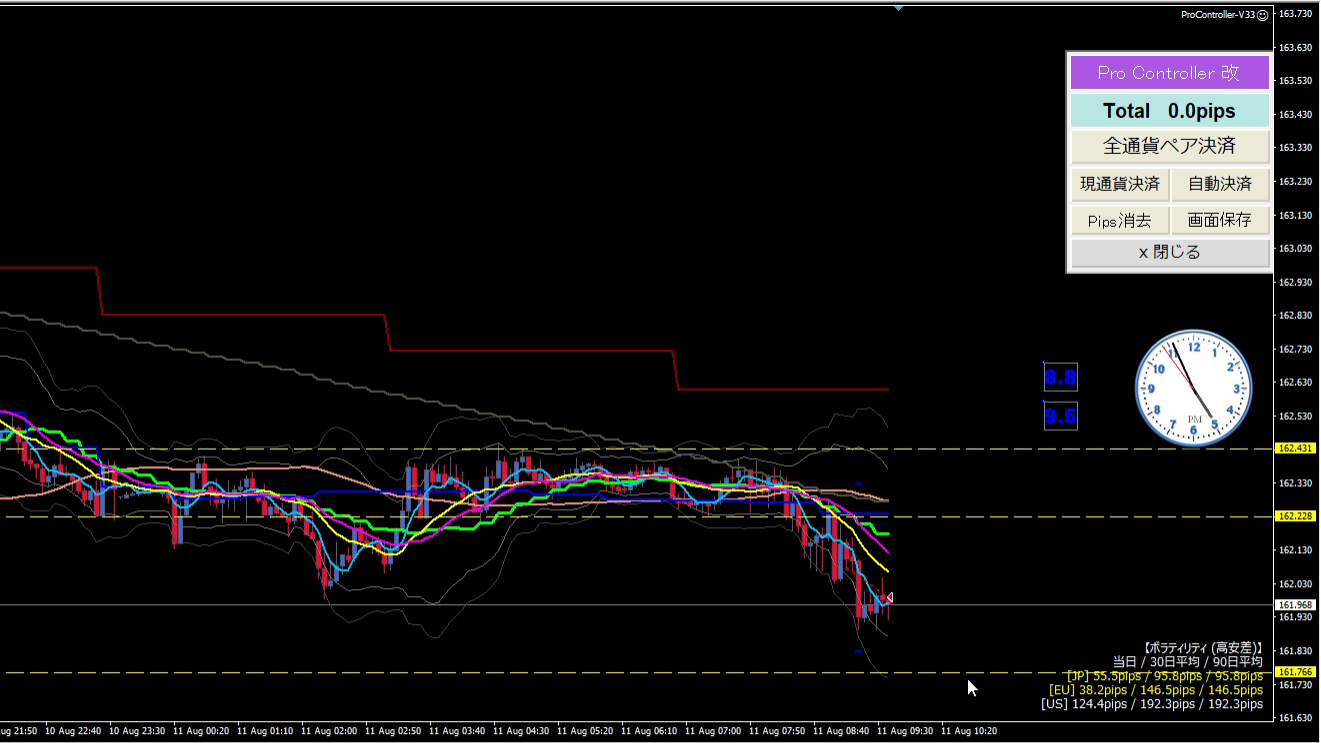Click the blue 9.5 value box
The height and width of the screenshot is (743, 1321).
(1060, 416)
